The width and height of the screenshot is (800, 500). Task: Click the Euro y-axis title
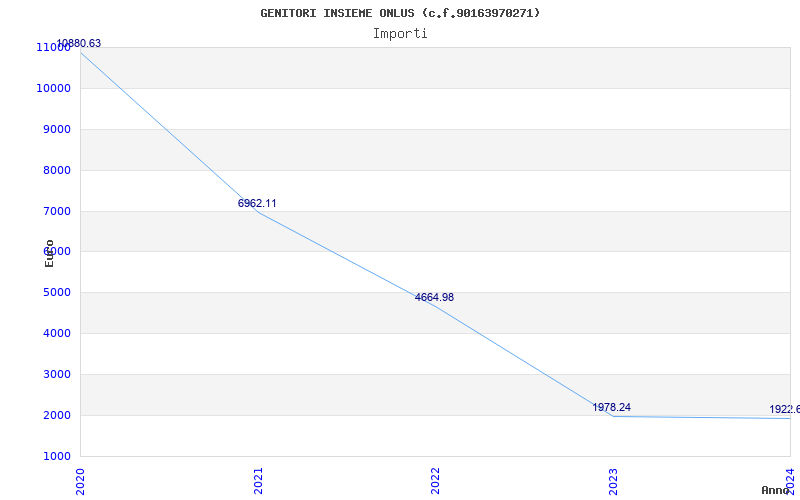(x=49, y=253)
